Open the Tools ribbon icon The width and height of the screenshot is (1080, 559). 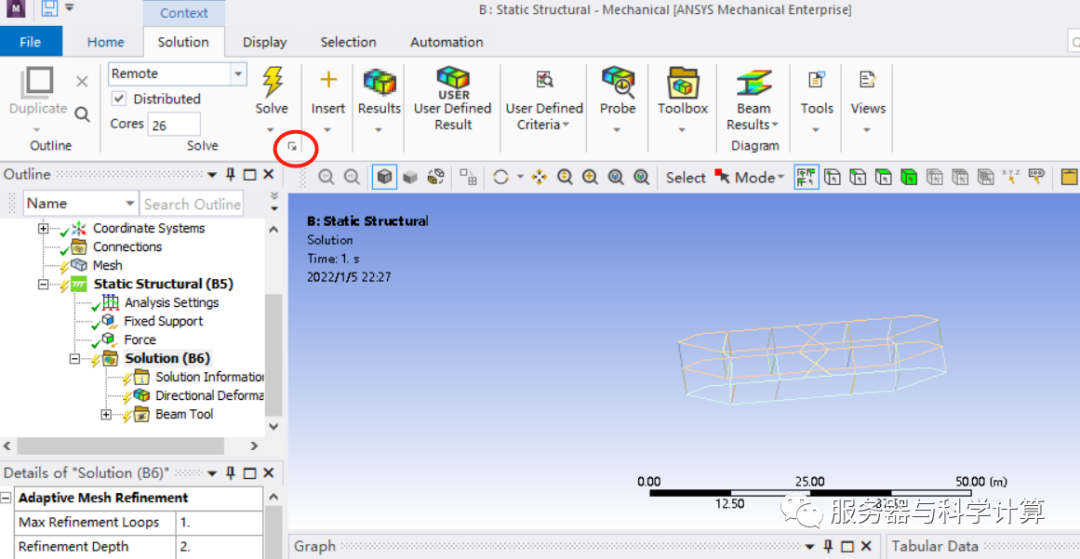[x=816, y=80]
